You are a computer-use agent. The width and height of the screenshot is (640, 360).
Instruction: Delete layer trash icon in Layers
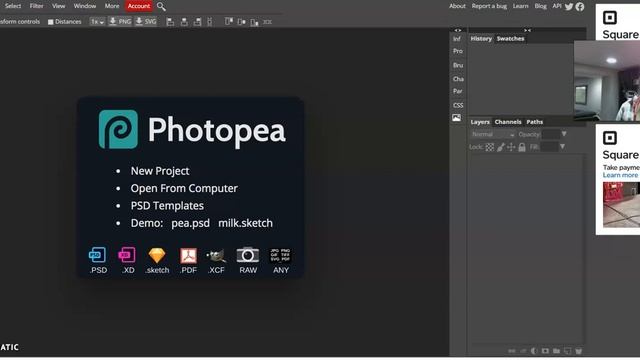click(x=578, y=351)
